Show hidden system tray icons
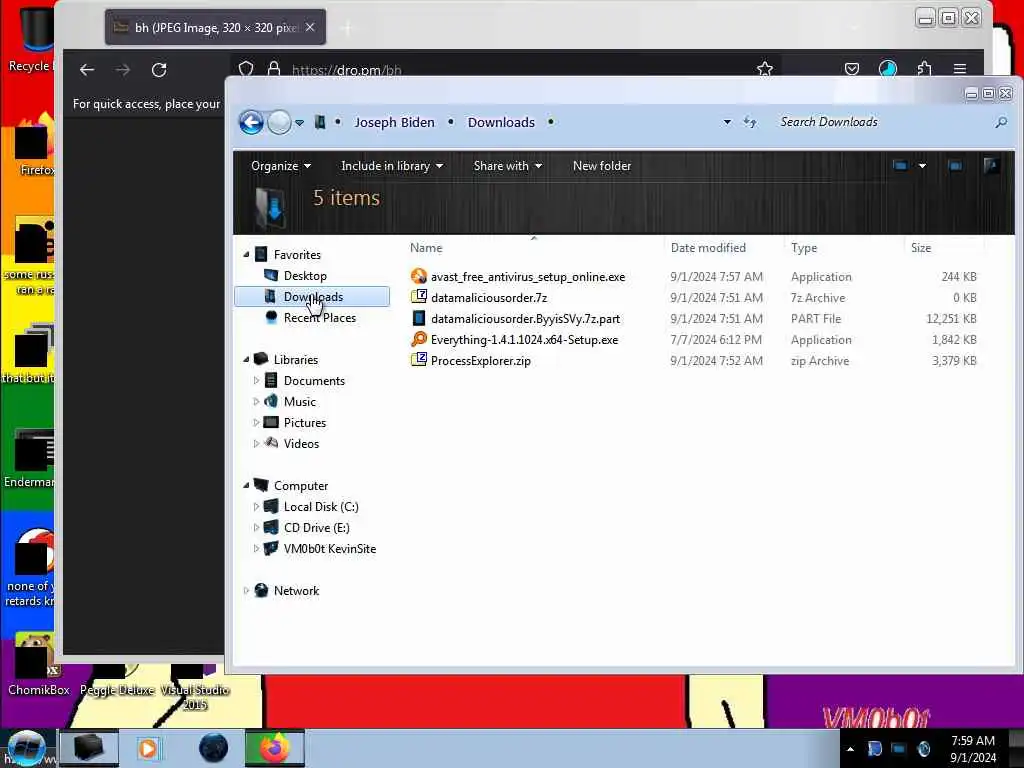This screenshot has width=1024, height=768. click(850, 749)
